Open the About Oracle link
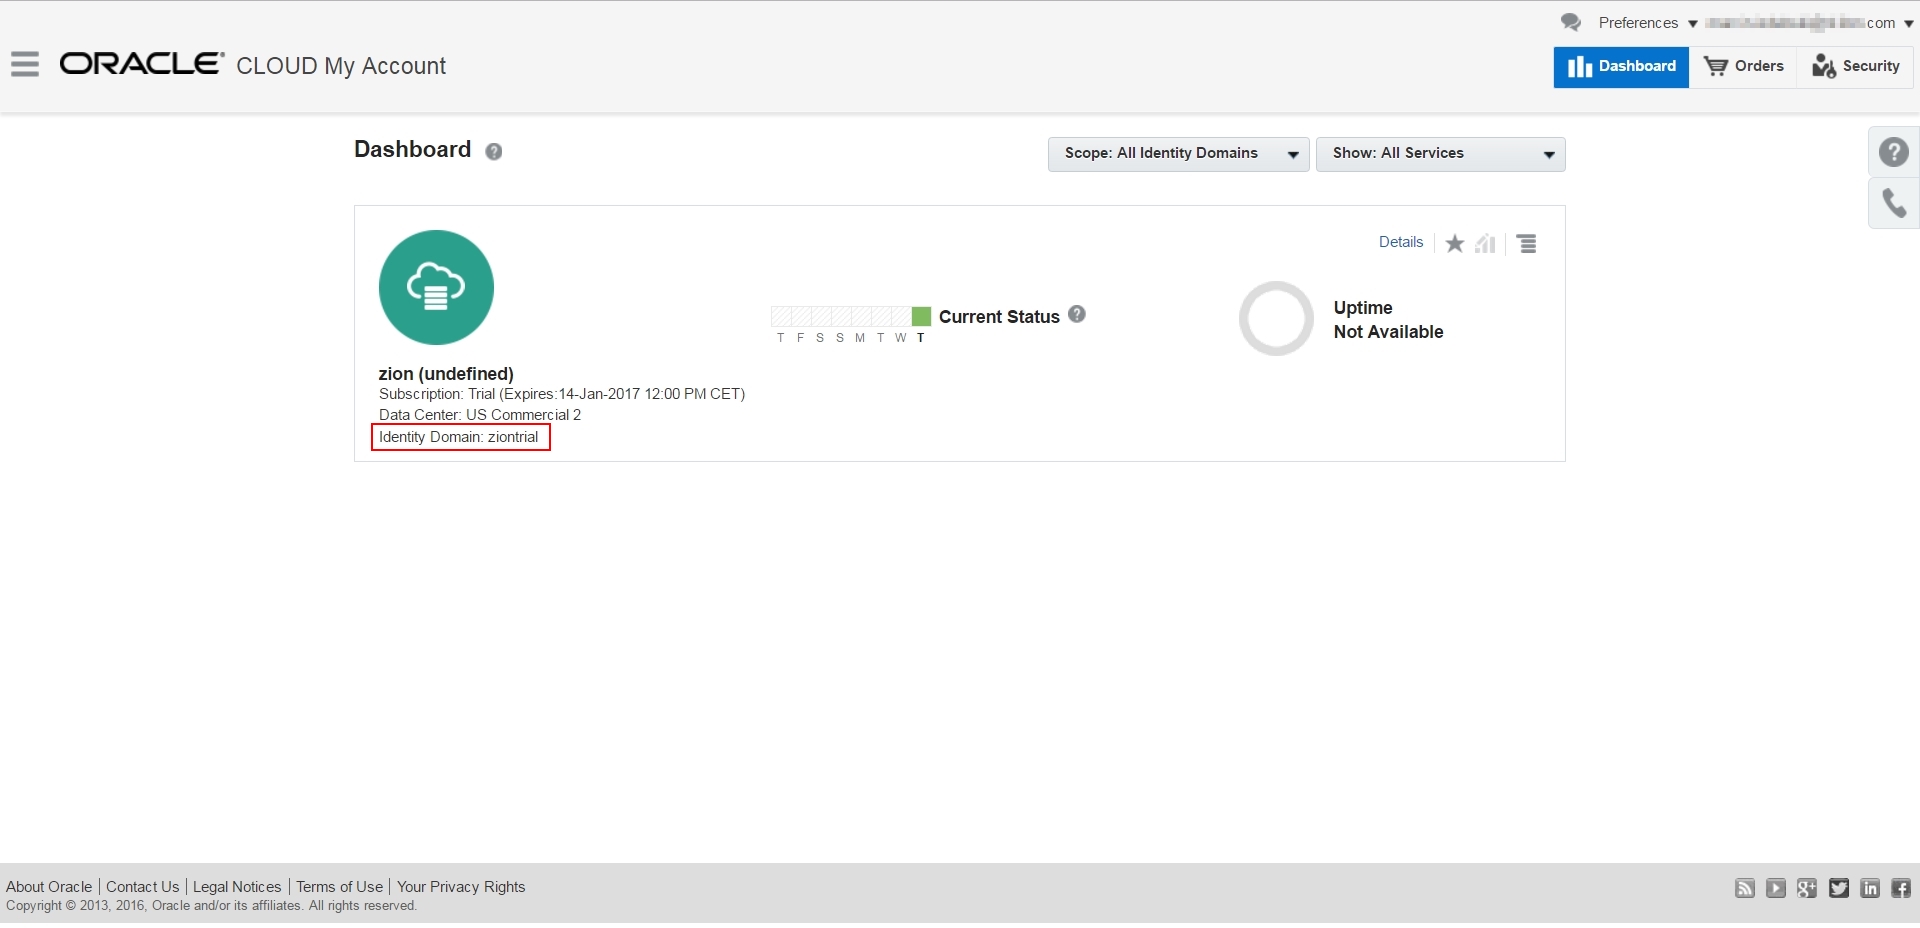This screenshot has height=928, width=1920. (x=49, y=887)
